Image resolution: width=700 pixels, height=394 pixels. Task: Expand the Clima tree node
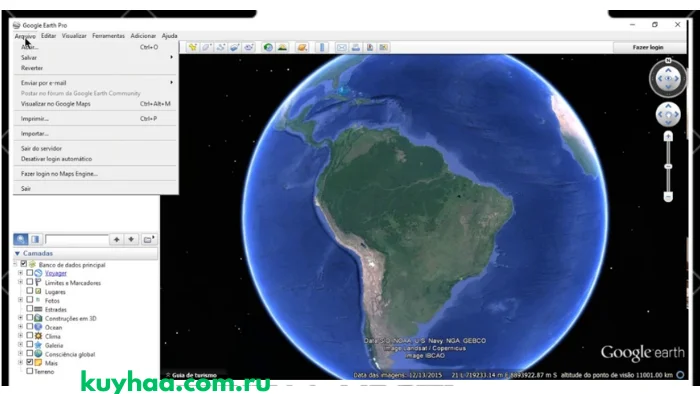tap(21, 336)
